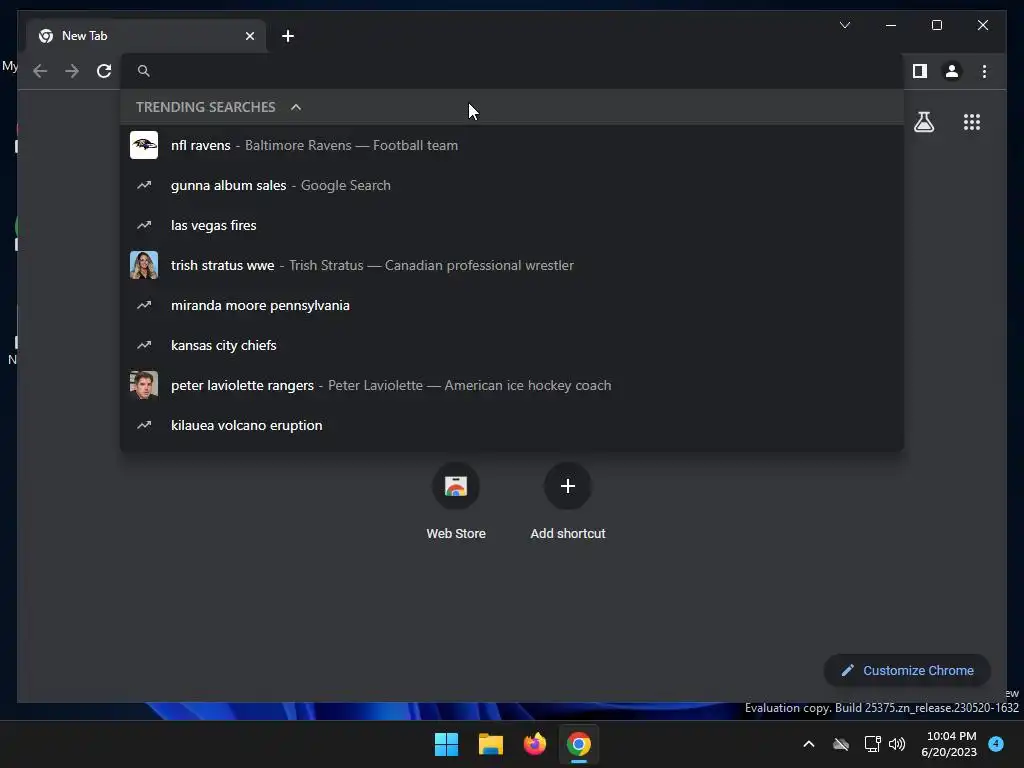Click the Baltimore Ravens logo thumbnail
The height and width of the screenshot is (768, 1024).
coord(144,145)
